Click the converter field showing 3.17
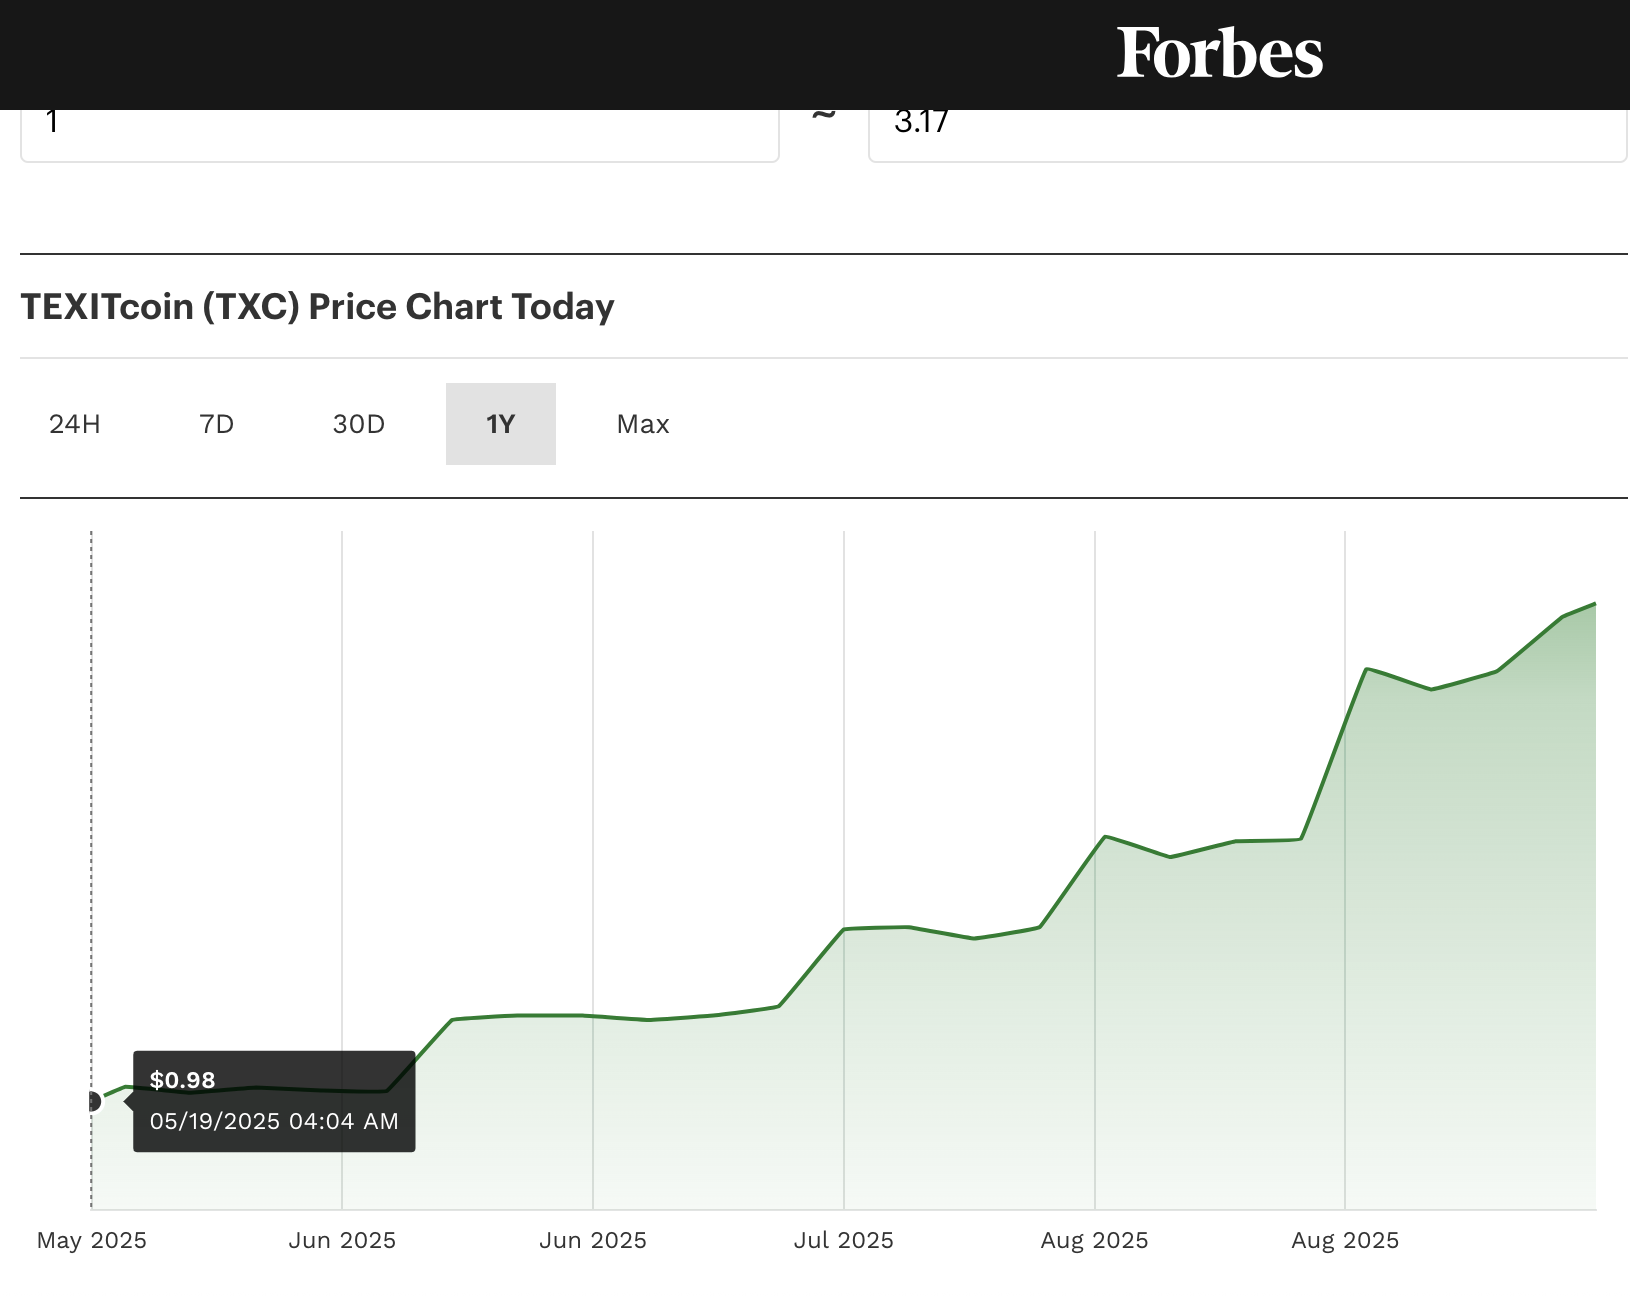Screen dimensions: 1630x1296 click(x=1246, y=132)
